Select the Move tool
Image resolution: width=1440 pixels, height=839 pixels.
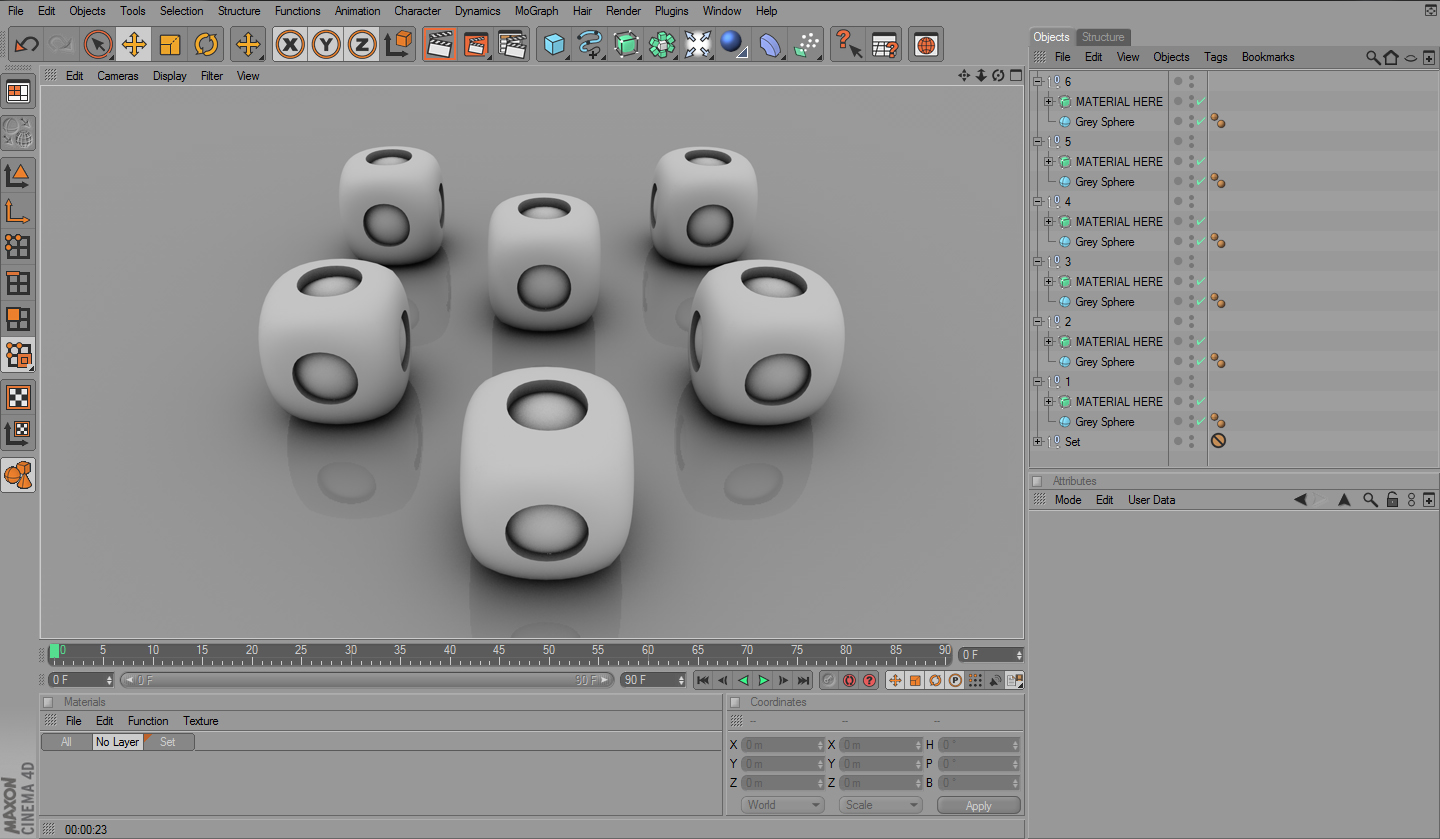pos(134,44)
